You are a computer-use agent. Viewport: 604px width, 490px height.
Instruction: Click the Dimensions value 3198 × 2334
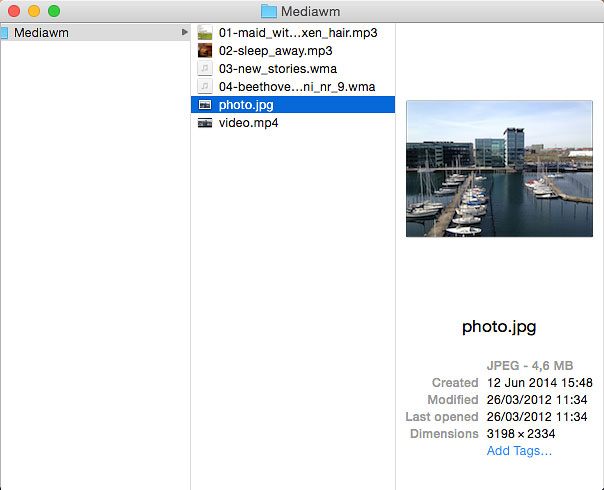[521, 434]
